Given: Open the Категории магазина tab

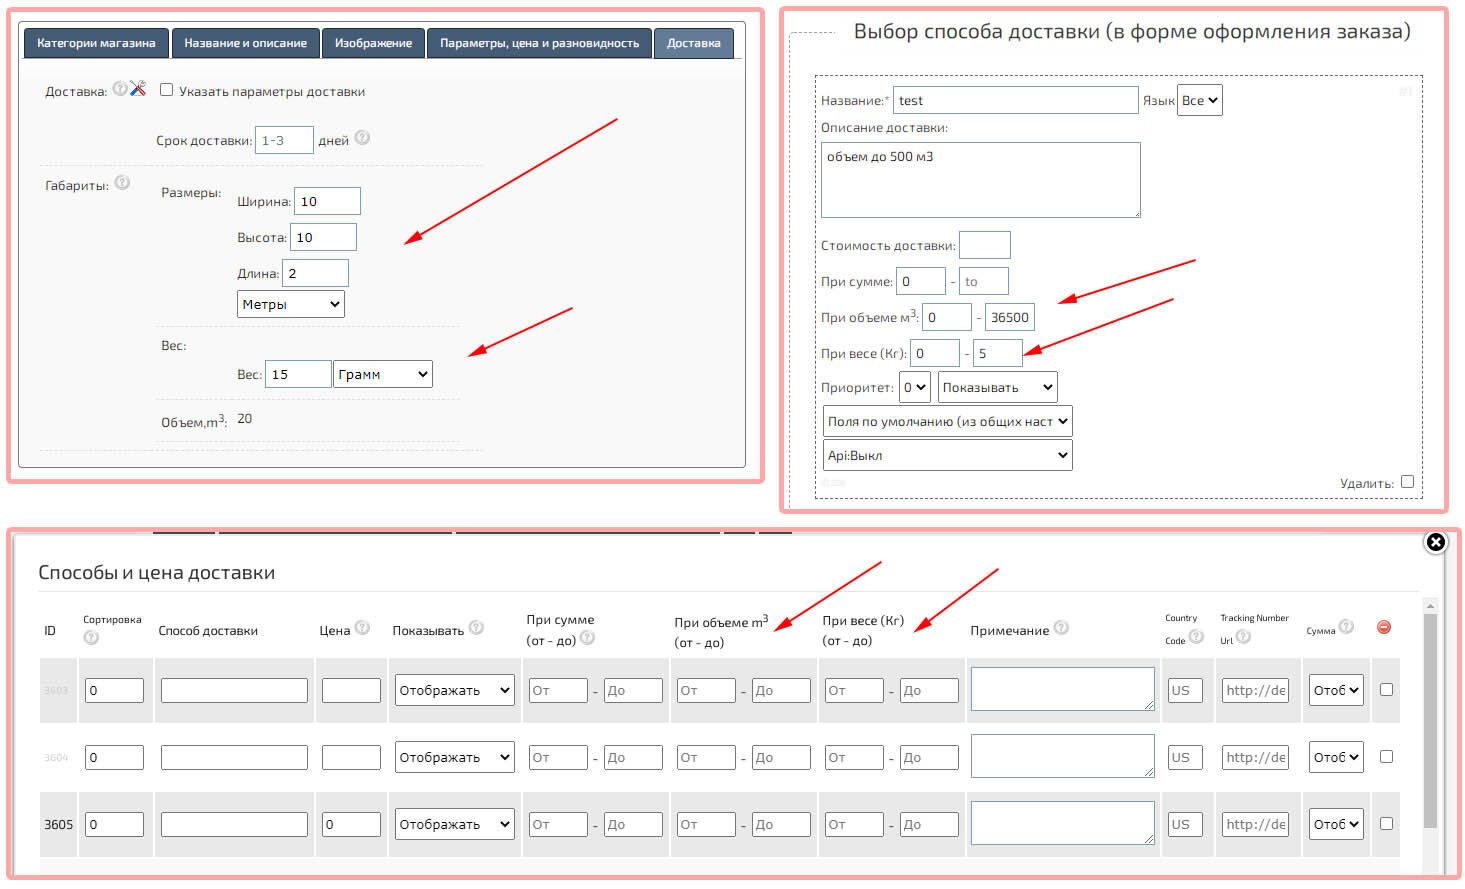Looking at the screenshot, I should (x=96, y=43).
